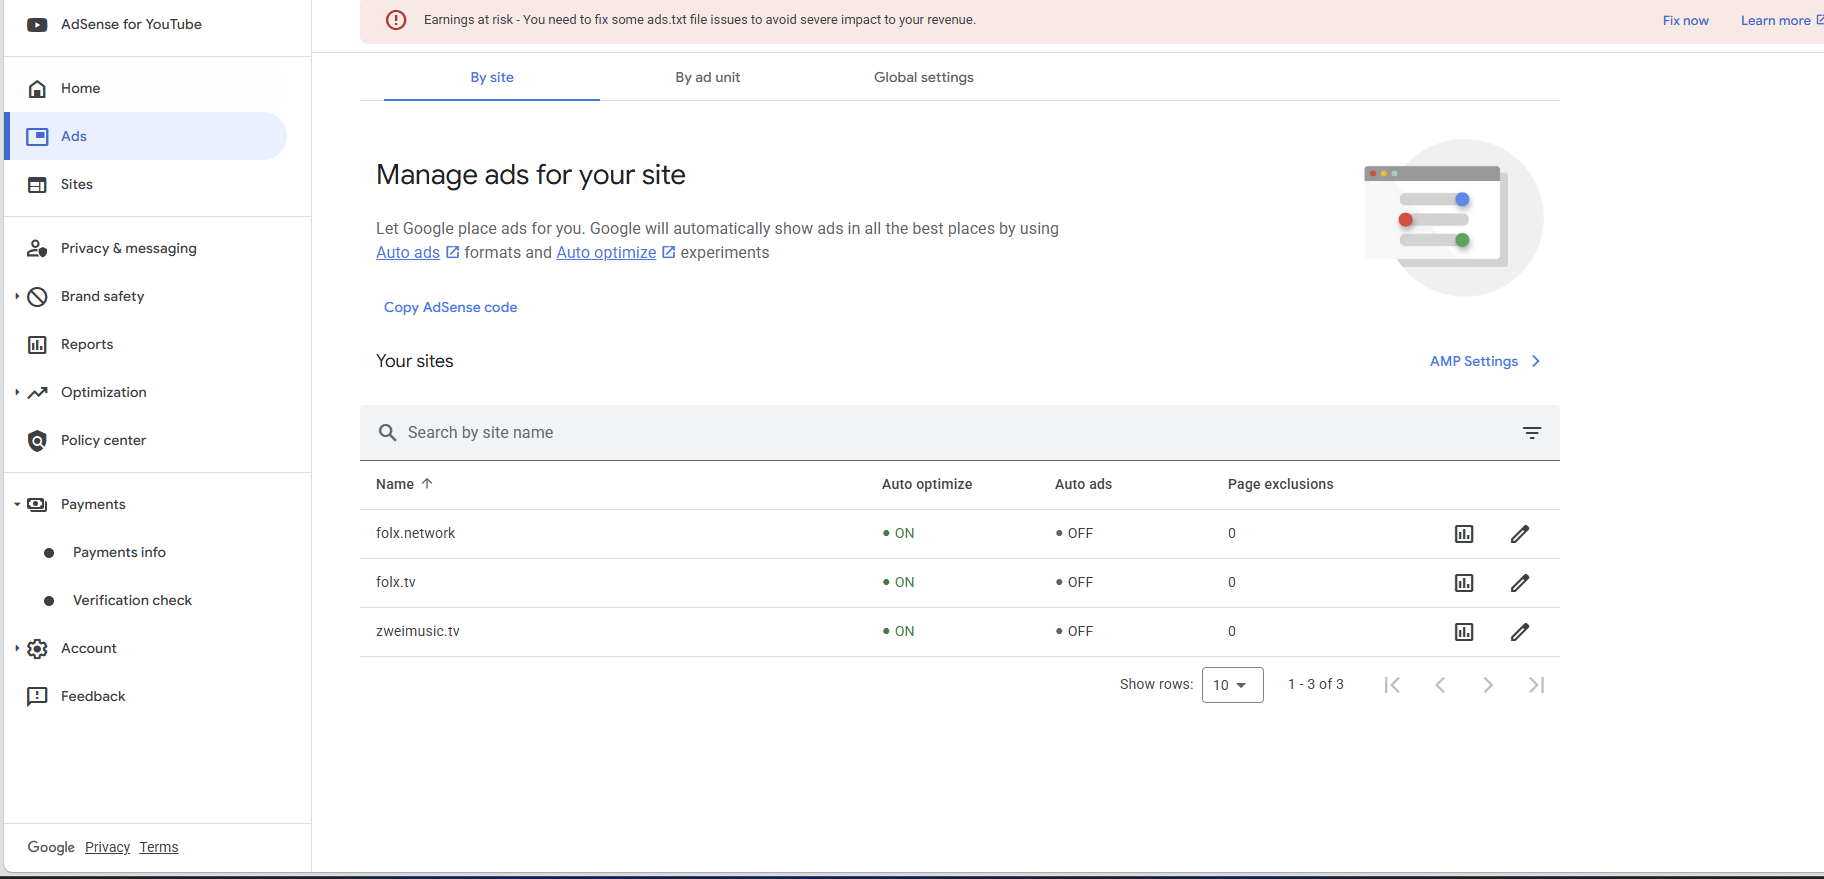
Task: Click the Sites icon in sidebar
Action: [x=37, y=185]
